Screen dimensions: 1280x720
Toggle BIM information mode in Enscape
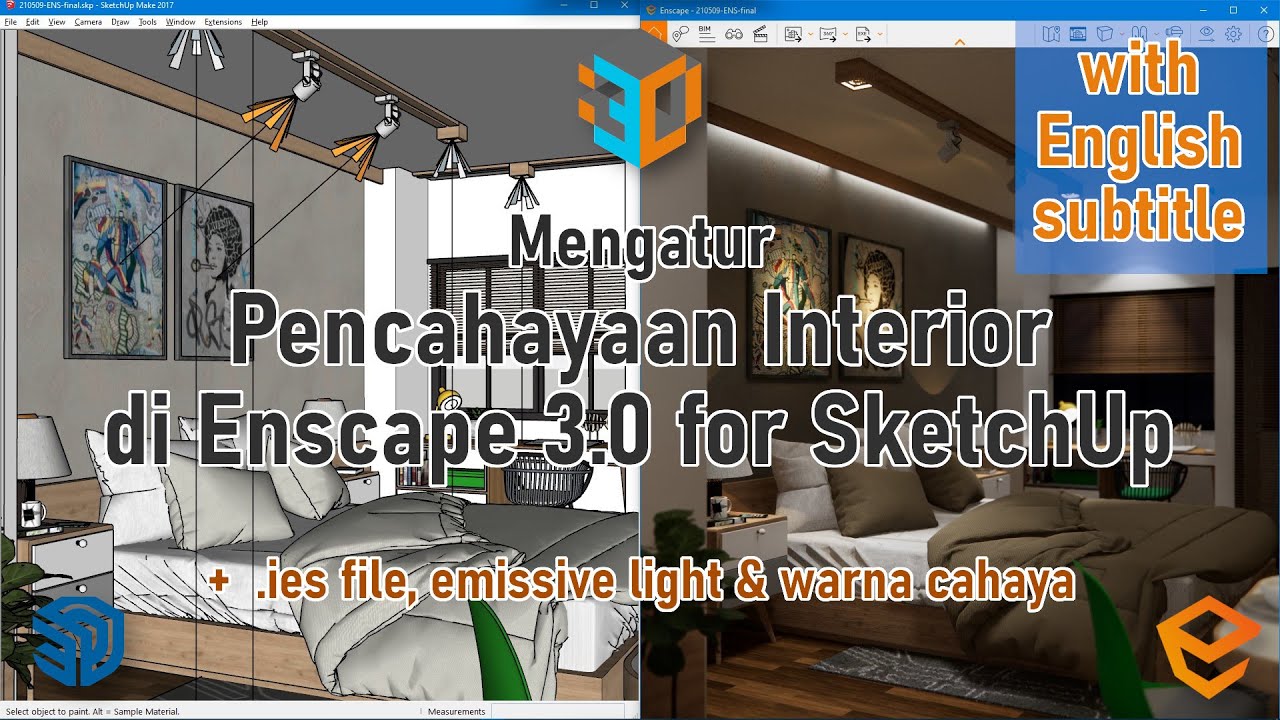point(706,33)
